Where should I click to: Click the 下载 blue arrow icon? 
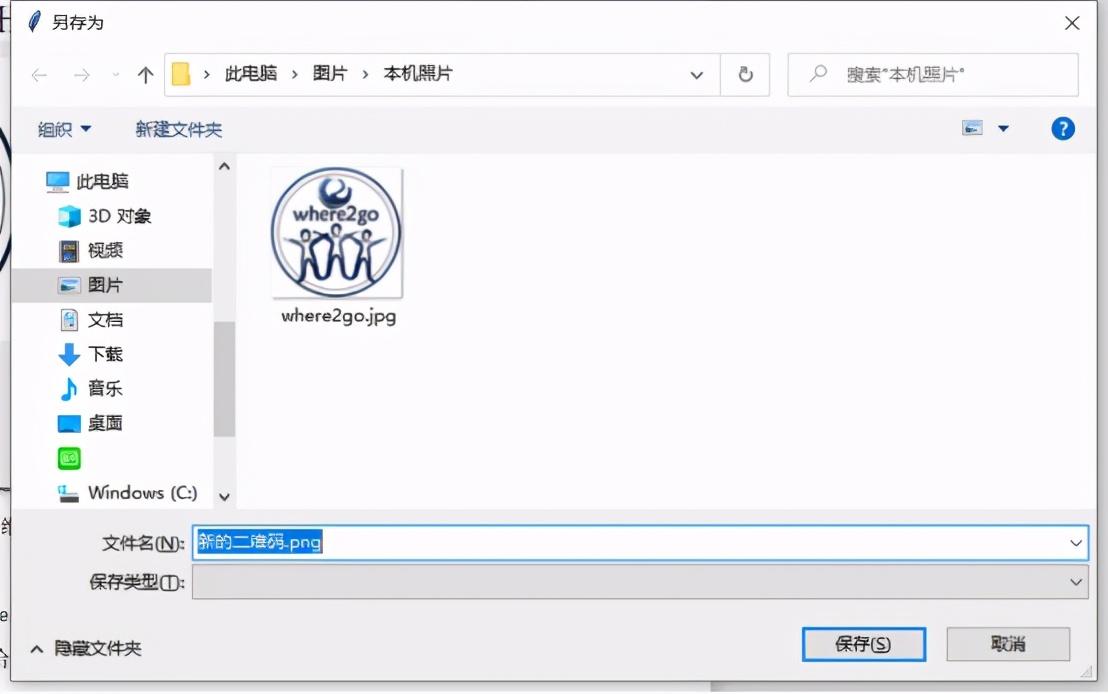pyautogui.click(x=69, y=354)
